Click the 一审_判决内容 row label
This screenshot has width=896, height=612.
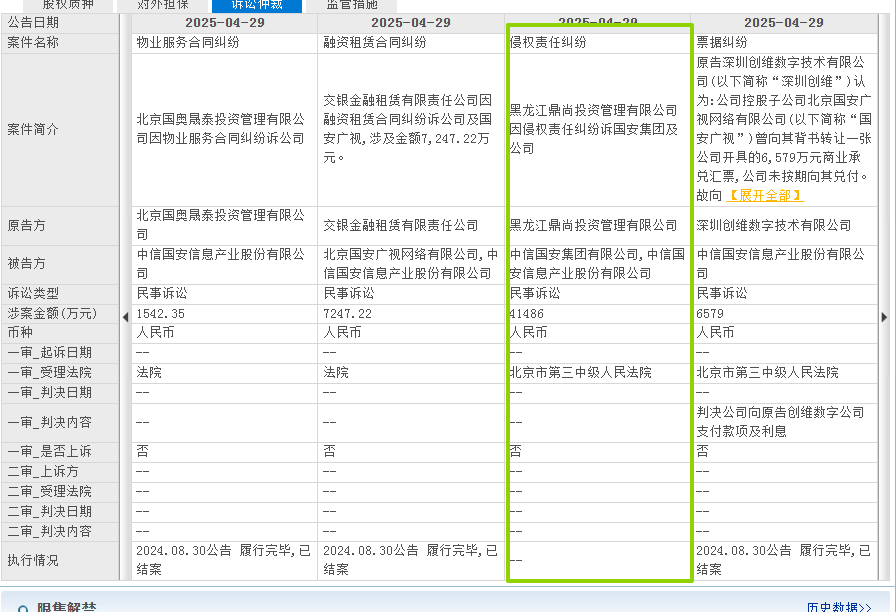click(x=49, y=422)
